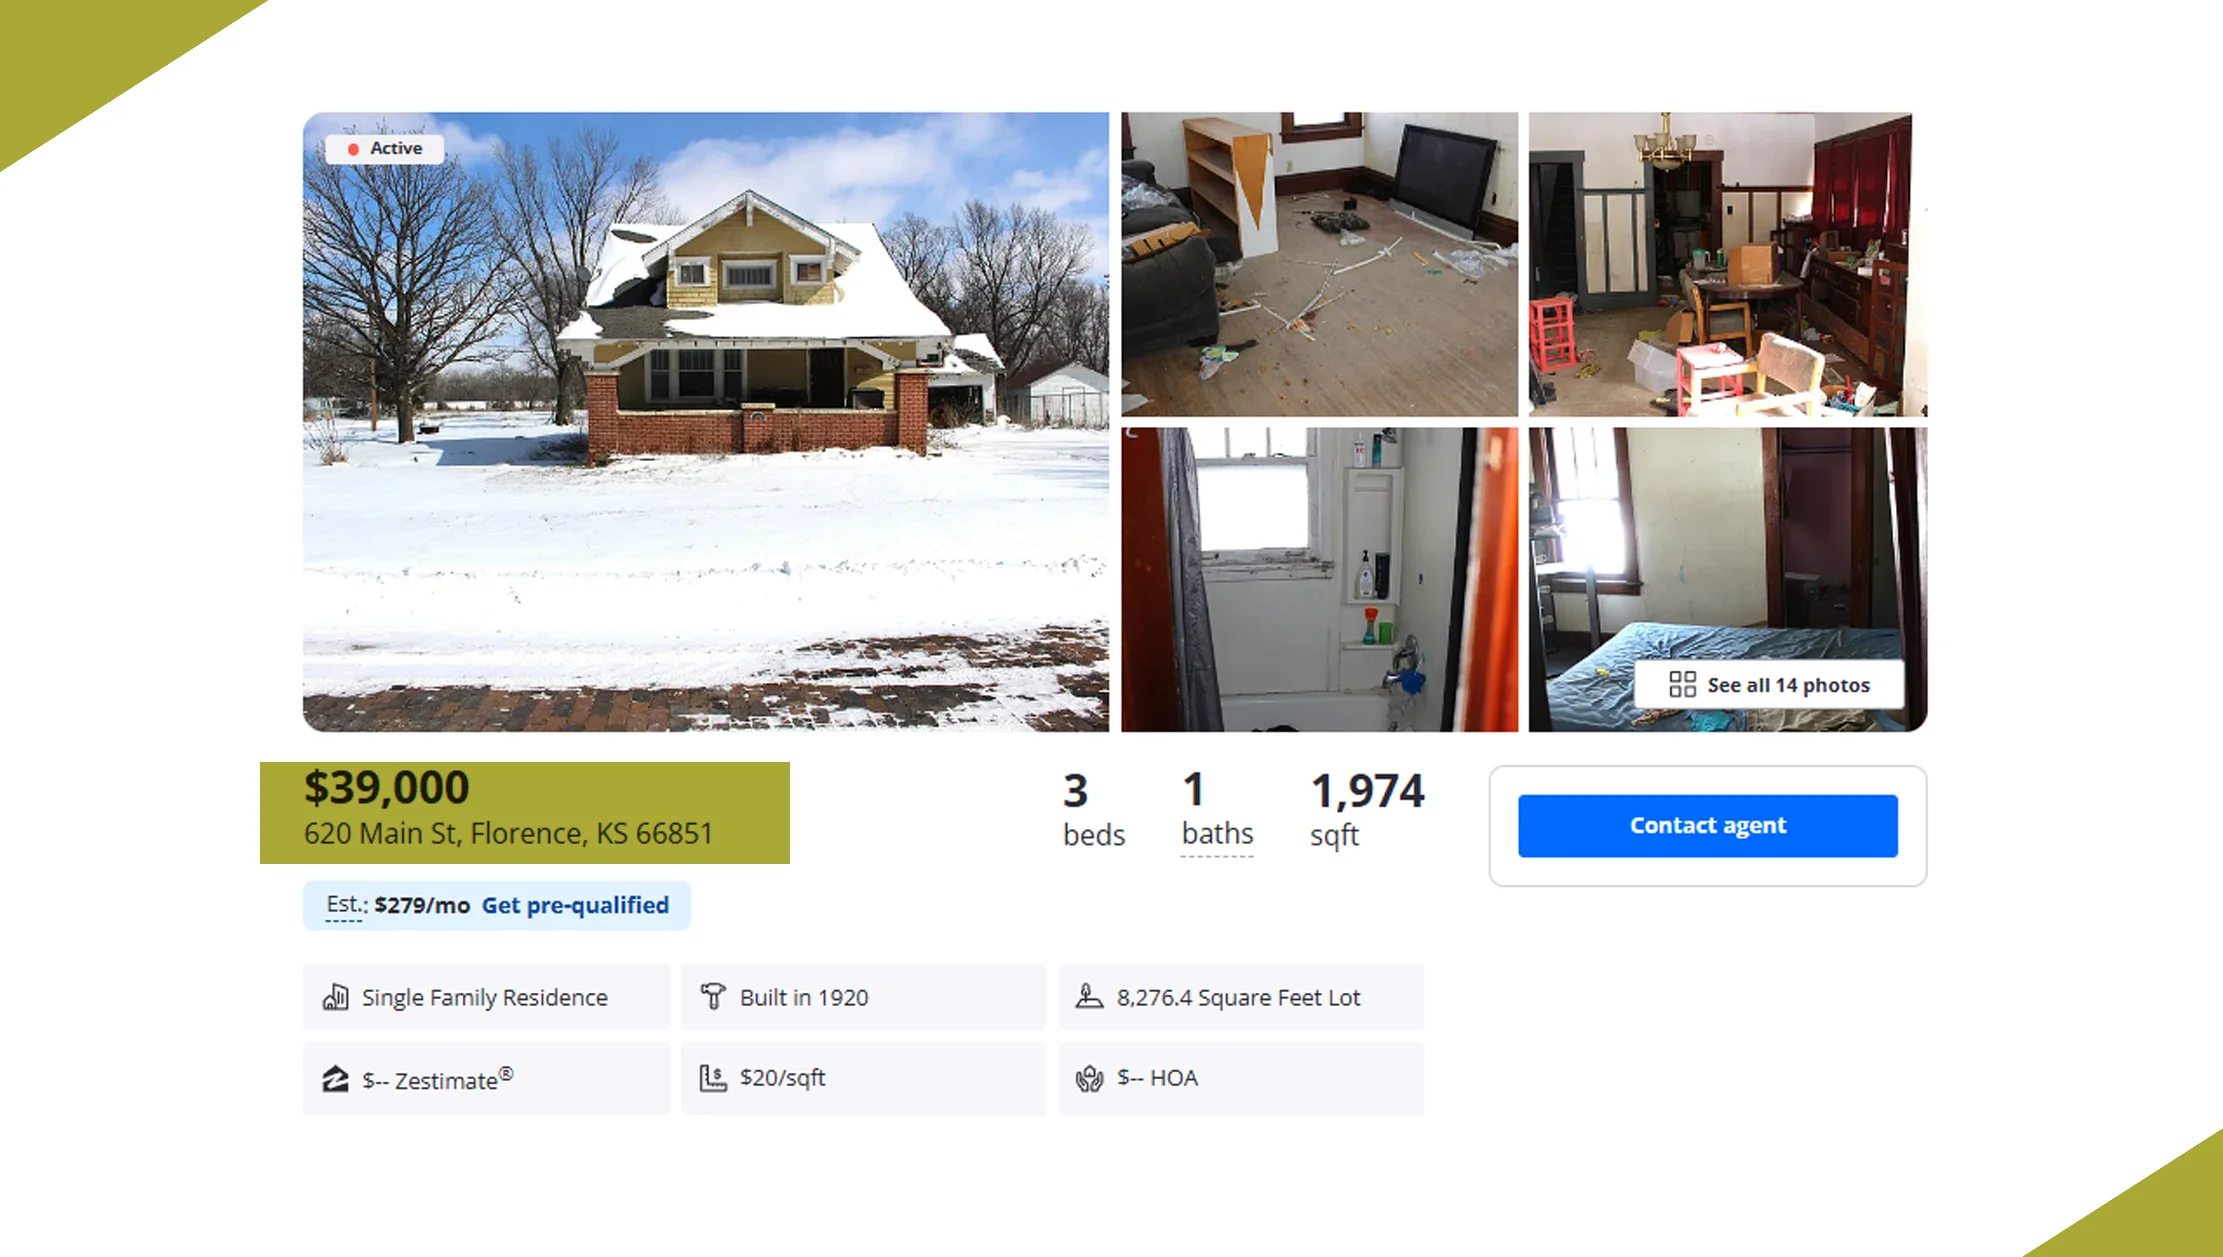This screenshot has height=1257, width=2223.
Task: Click the 620 Main St address text
Action: tap(508, 834)
